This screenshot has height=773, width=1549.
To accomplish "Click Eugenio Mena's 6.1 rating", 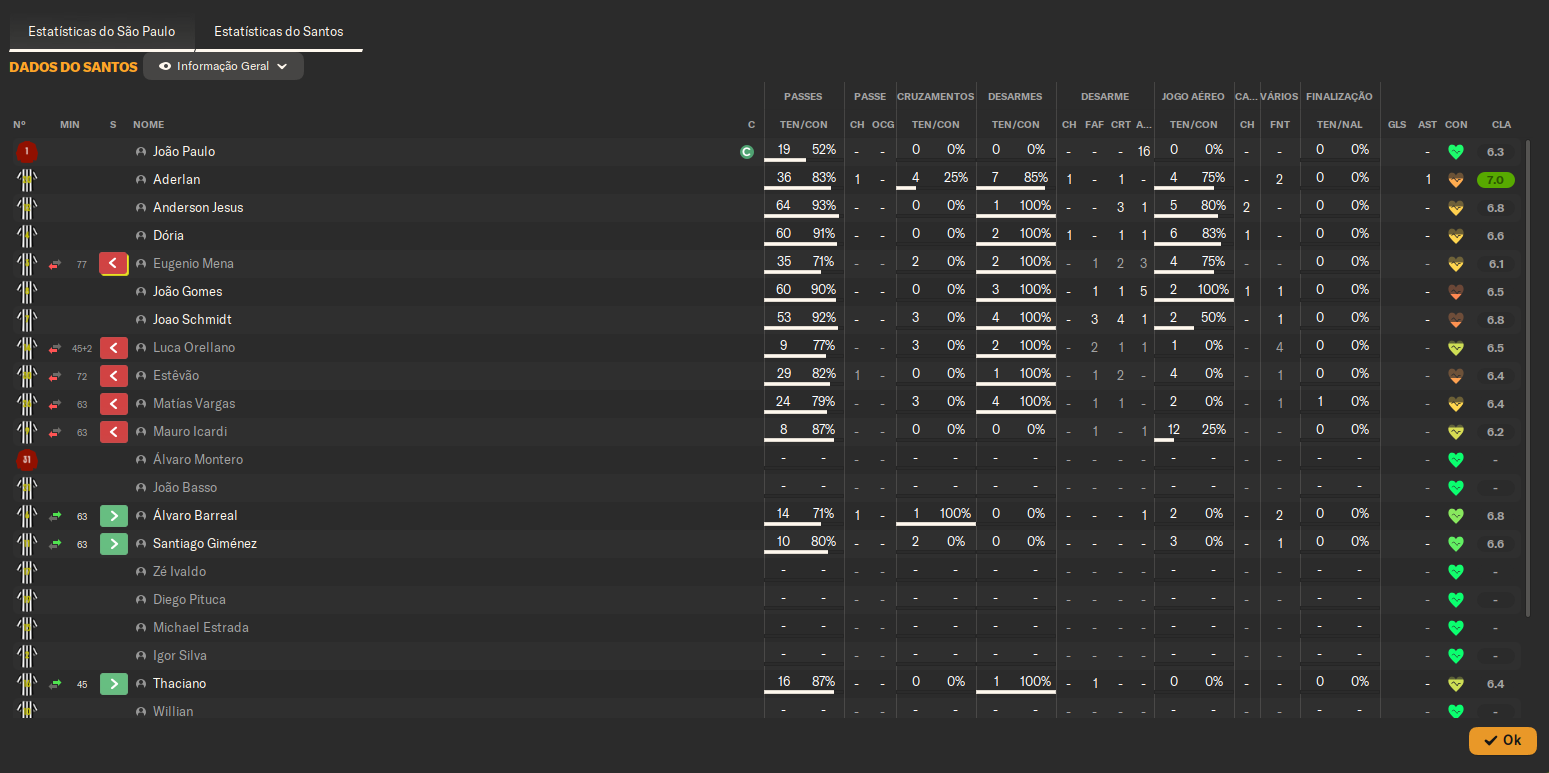I will coord(1495,264).
